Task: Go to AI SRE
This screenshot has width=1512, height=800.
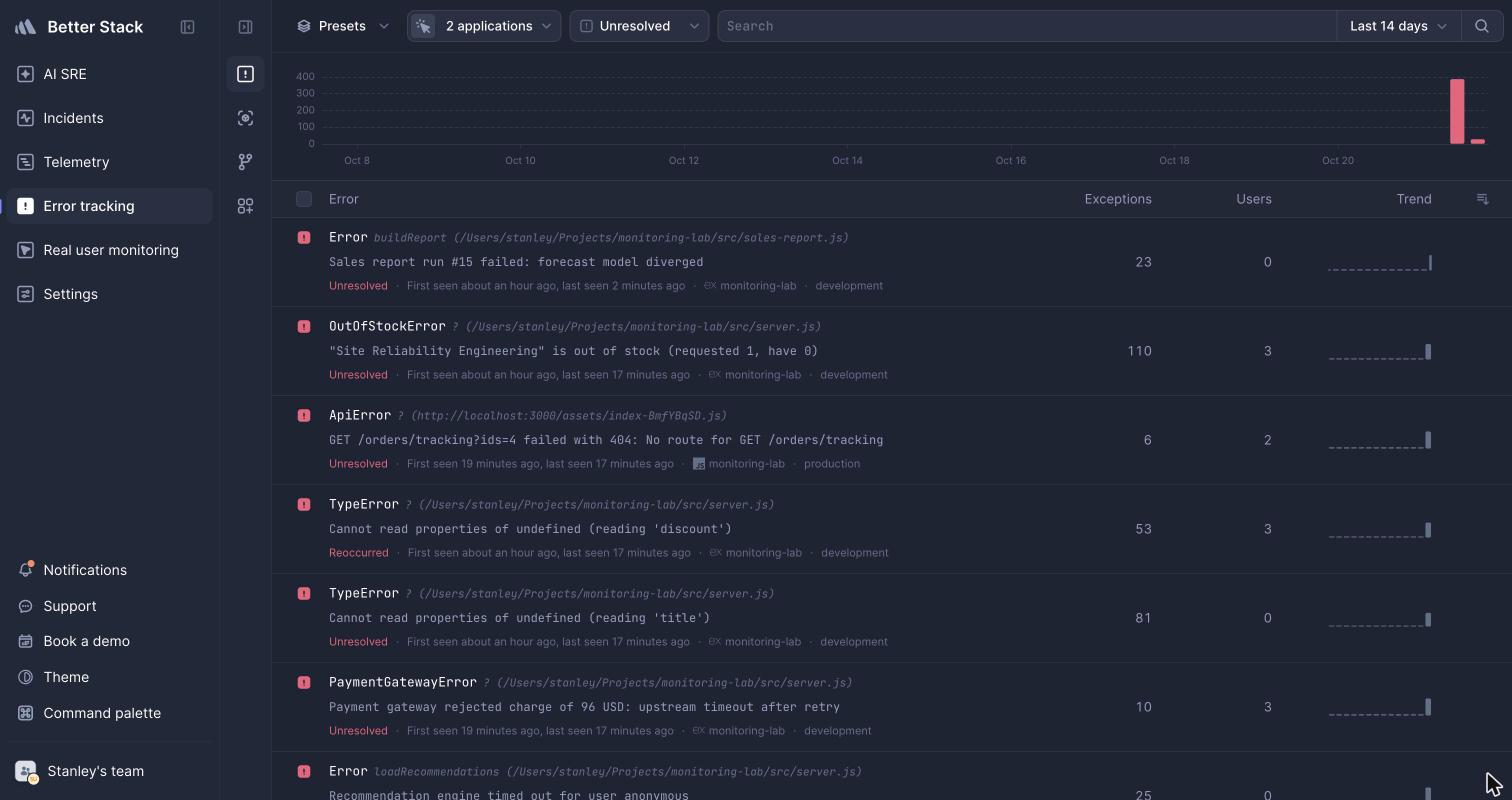Action: click(x=110, y=74)
